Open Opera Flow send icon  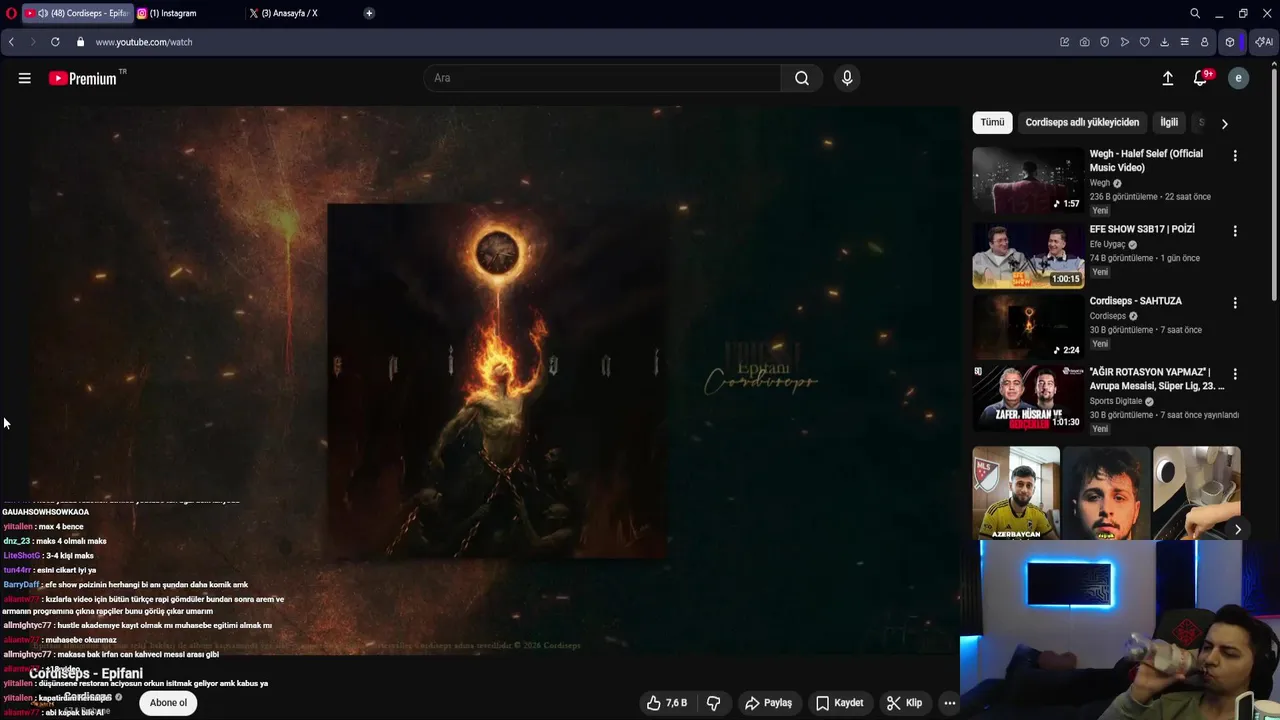pos(1125,42)
